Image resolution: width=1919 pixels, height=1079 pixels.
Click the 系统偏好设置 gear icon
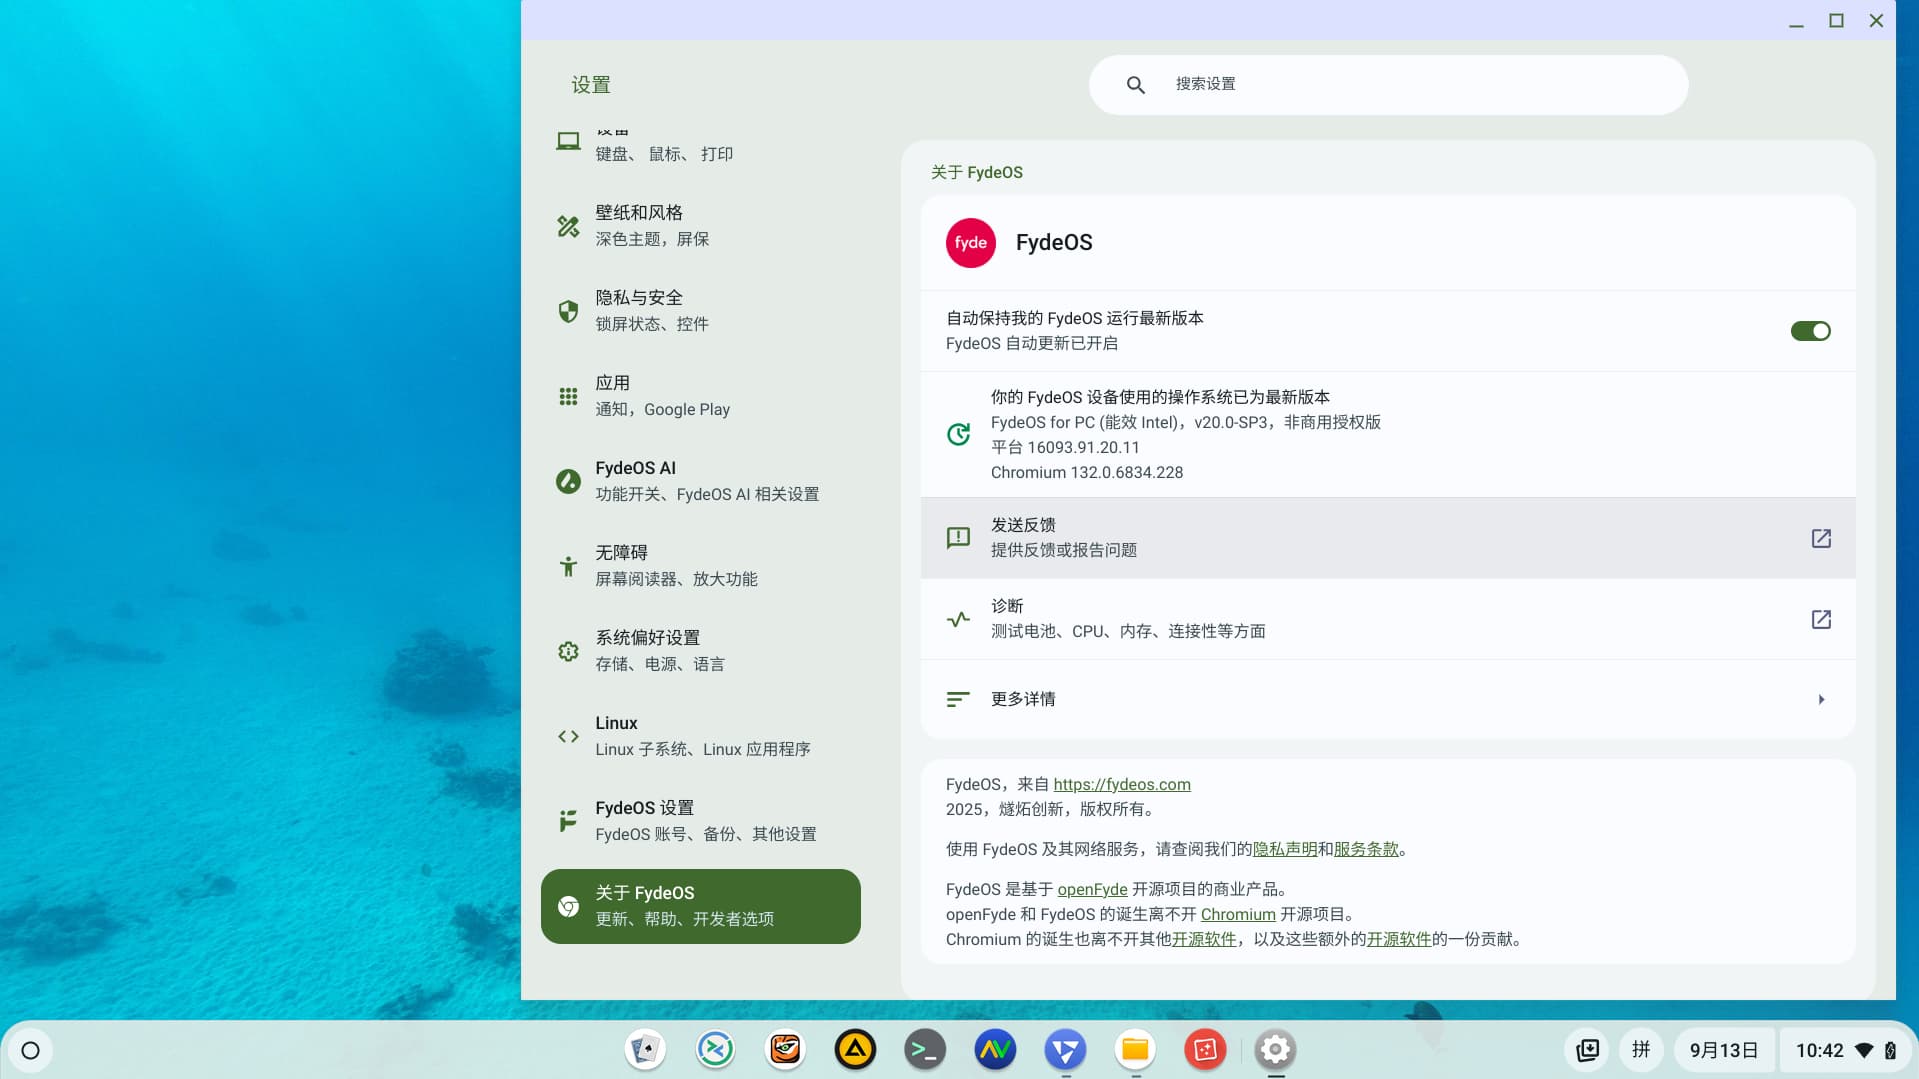(568, 651)
